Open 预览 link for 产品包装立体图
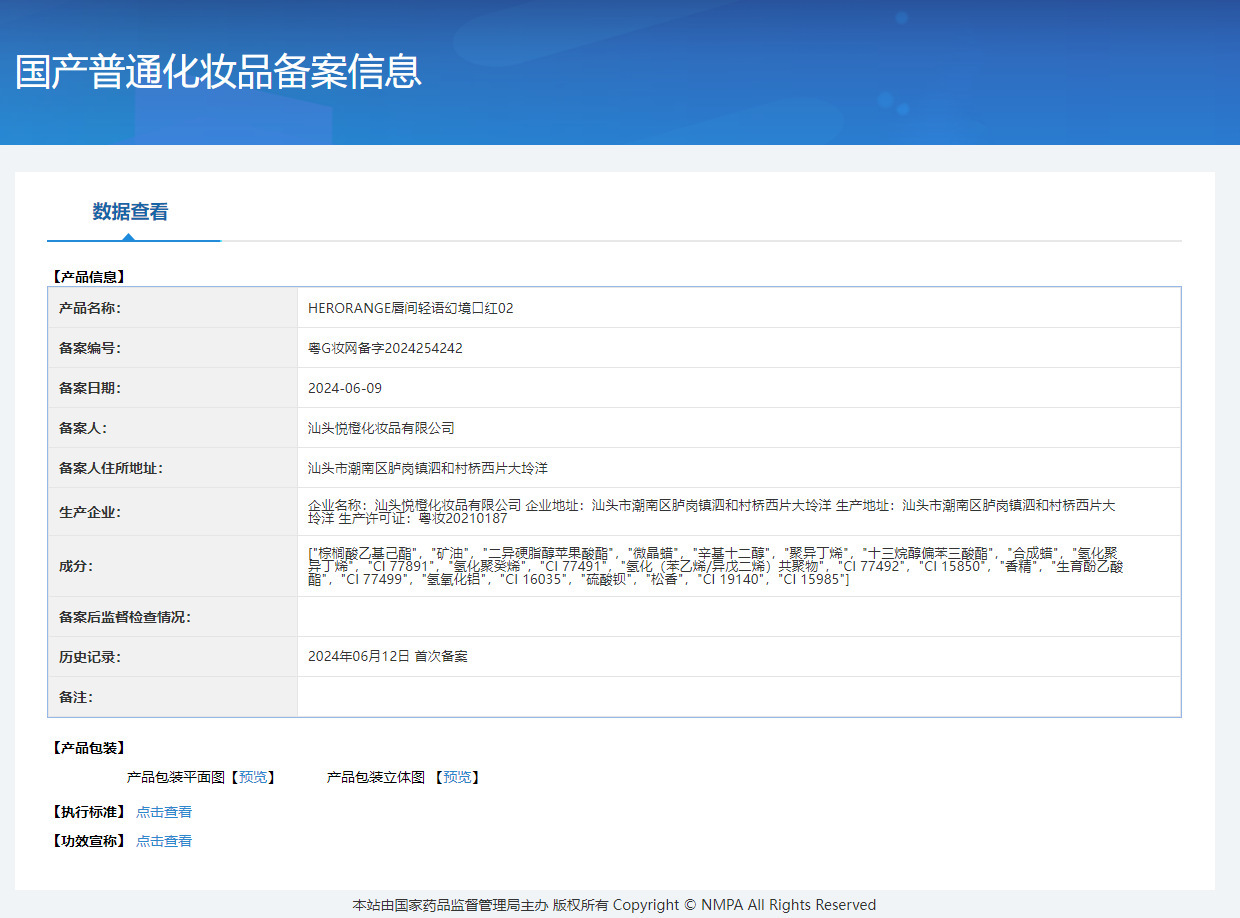Viewport: 1240px width, 918px height. pos(457,777)
